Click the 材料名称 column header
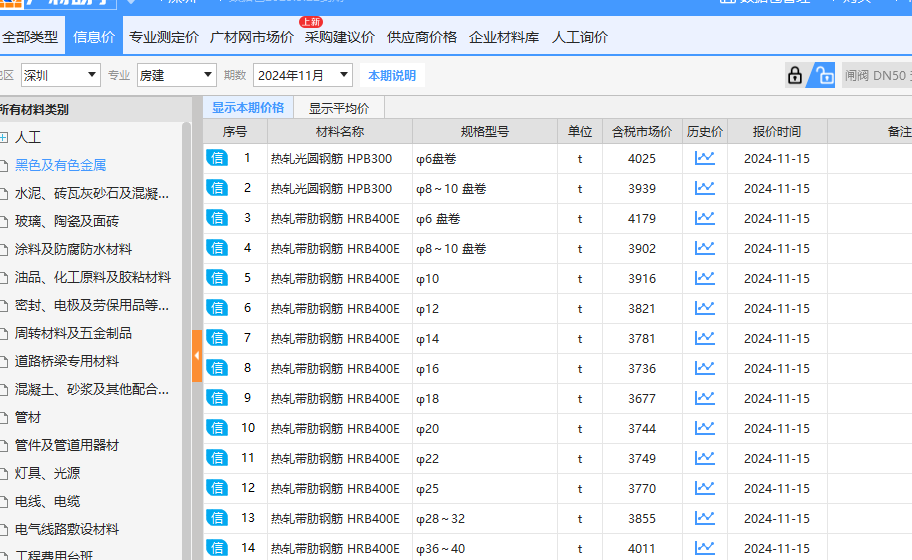Viewport: 912px width, 560px height. 340,131
